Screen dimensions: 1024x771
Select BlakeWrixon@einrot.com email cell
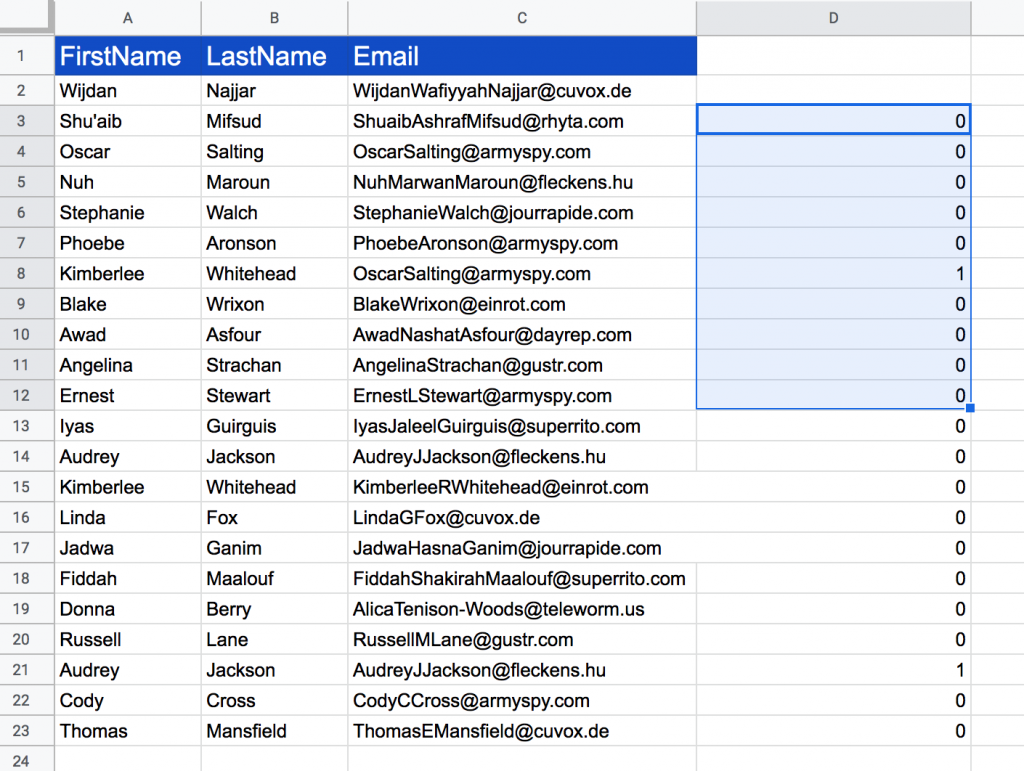click(x=522, y=304)
